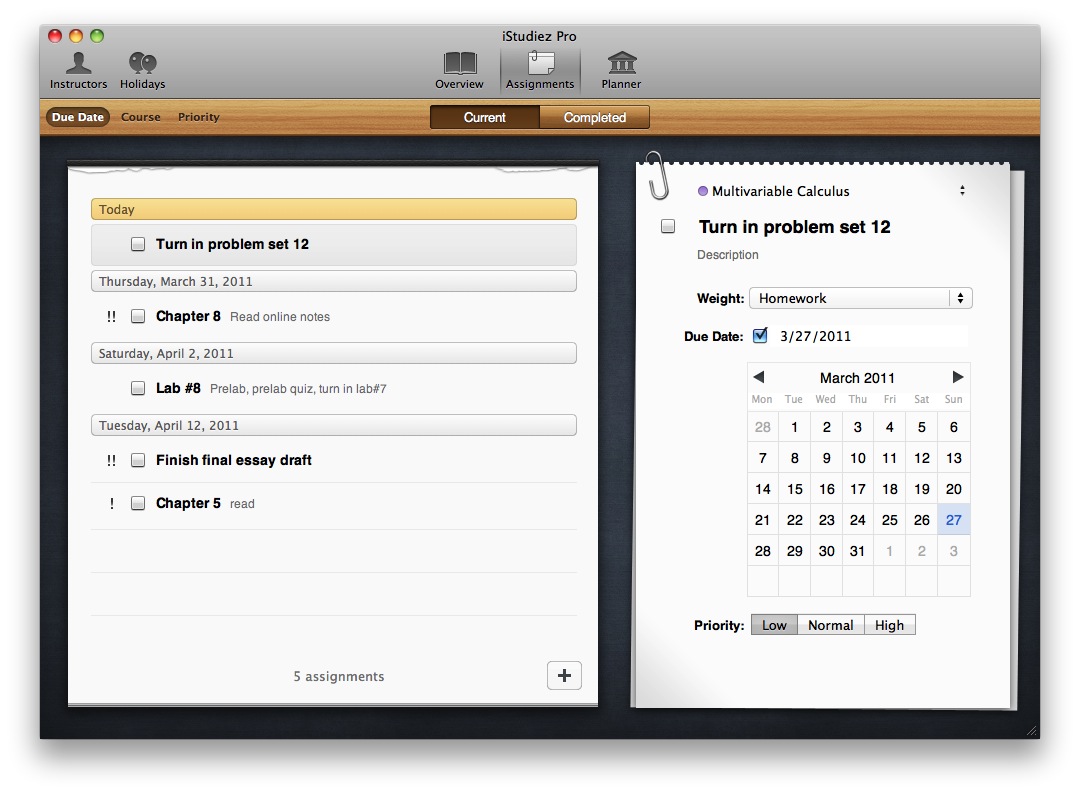Open the Planner view

pos(620,68)
